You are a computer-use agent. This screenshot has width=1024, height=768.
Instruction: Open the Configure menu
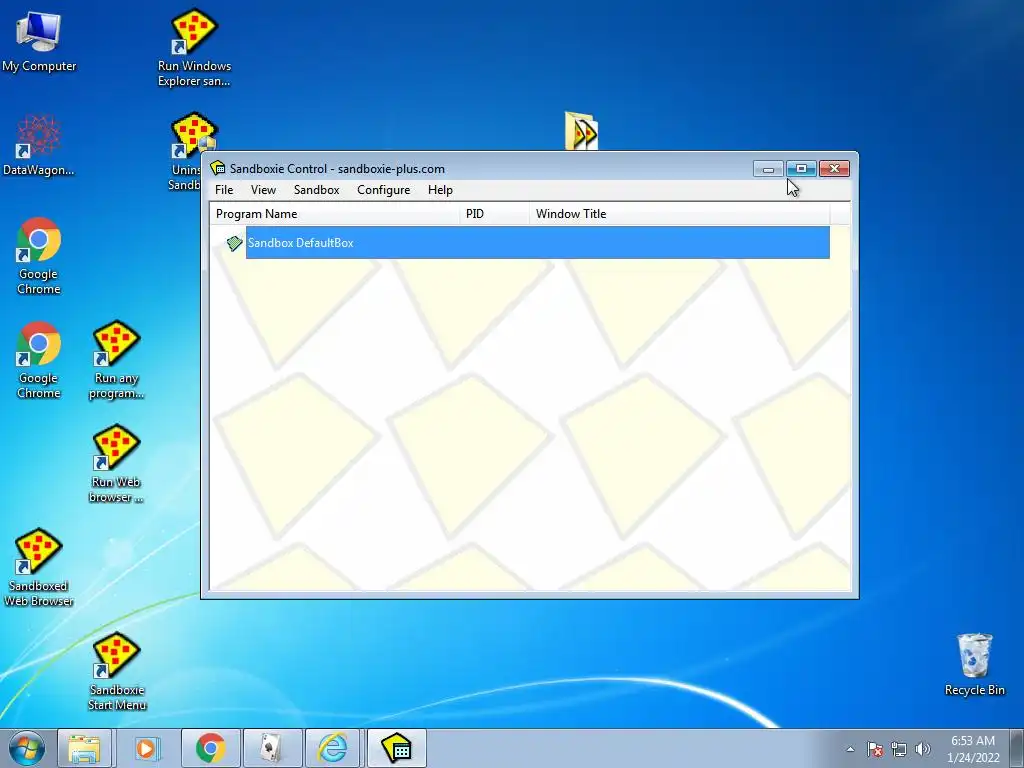pos(383,190)
